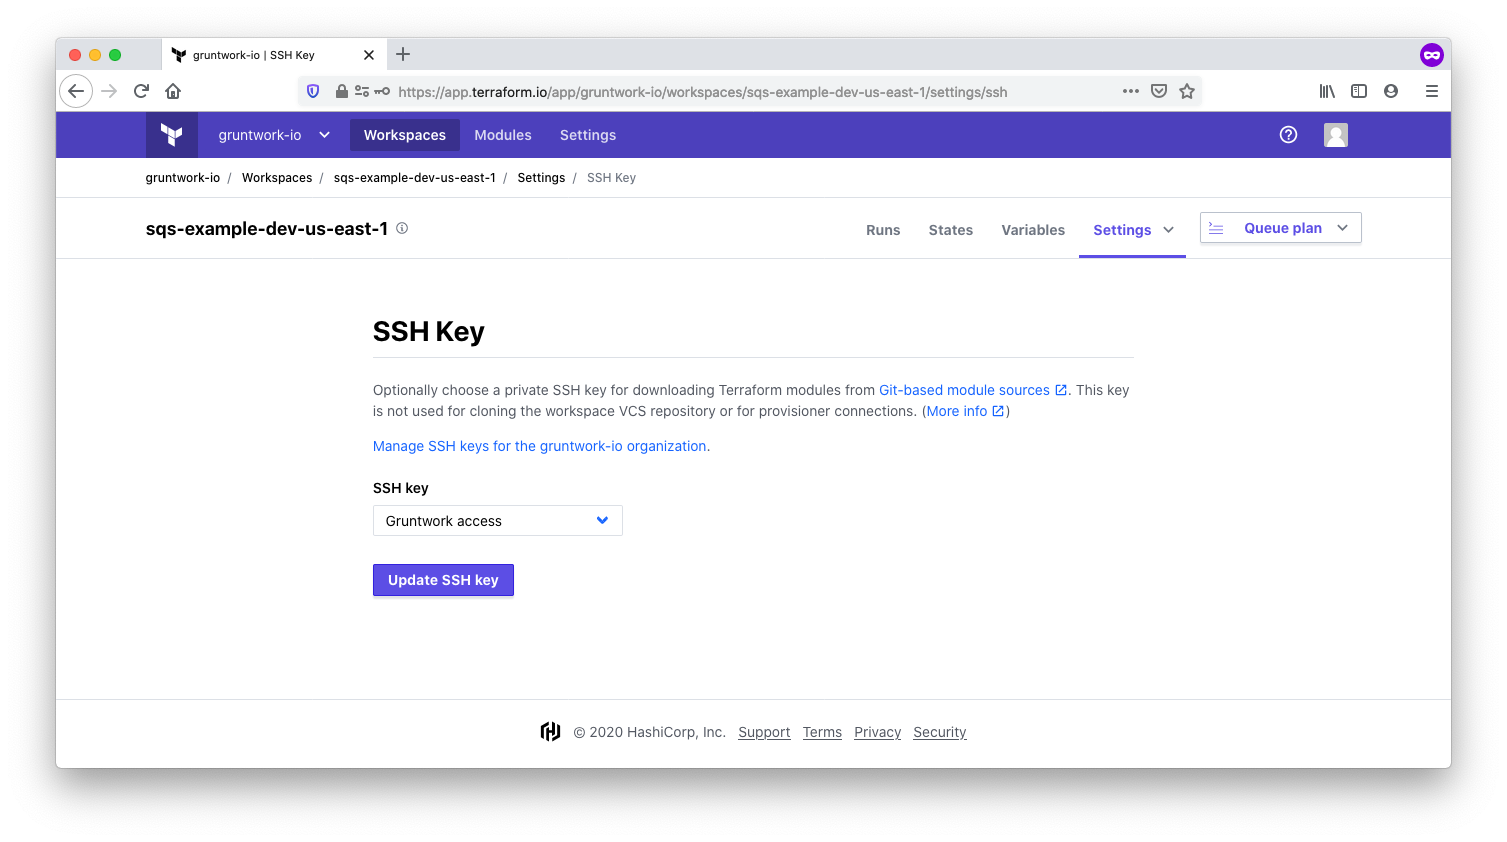
Task: Expand the Queue plan dropdown arrow
Action: point(1340,227)
